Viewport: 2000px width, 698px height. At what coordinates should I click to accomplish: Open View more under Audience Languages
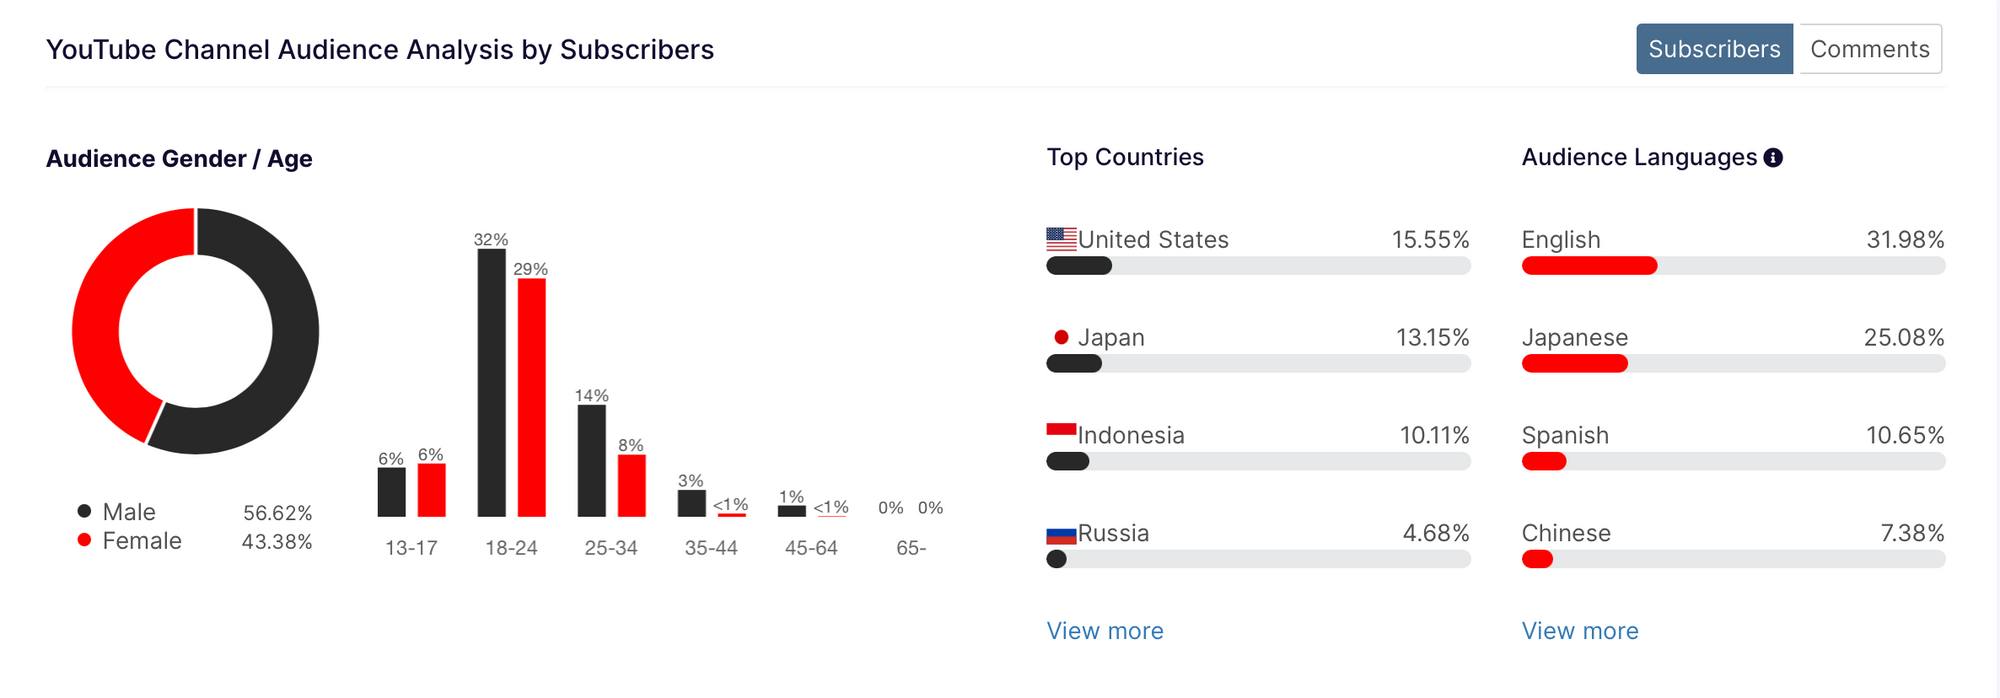[x=1580, y=631]
